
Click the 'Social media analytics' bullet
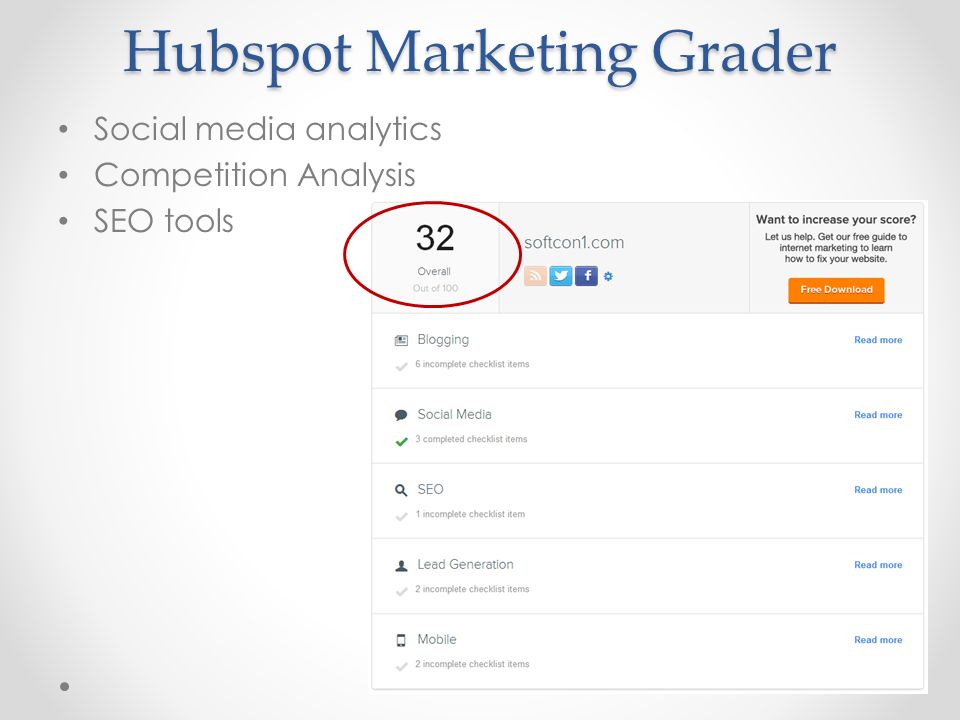[267, 129]
